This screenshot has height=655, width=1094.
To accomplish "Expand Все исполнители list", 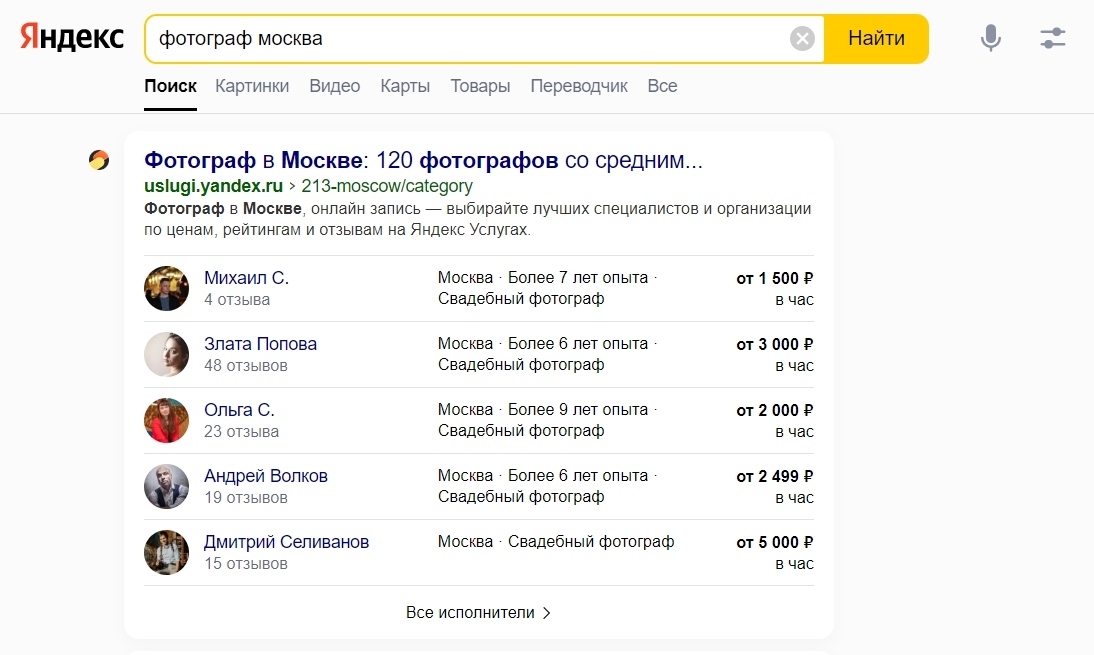I will click(x=478, y=612).
